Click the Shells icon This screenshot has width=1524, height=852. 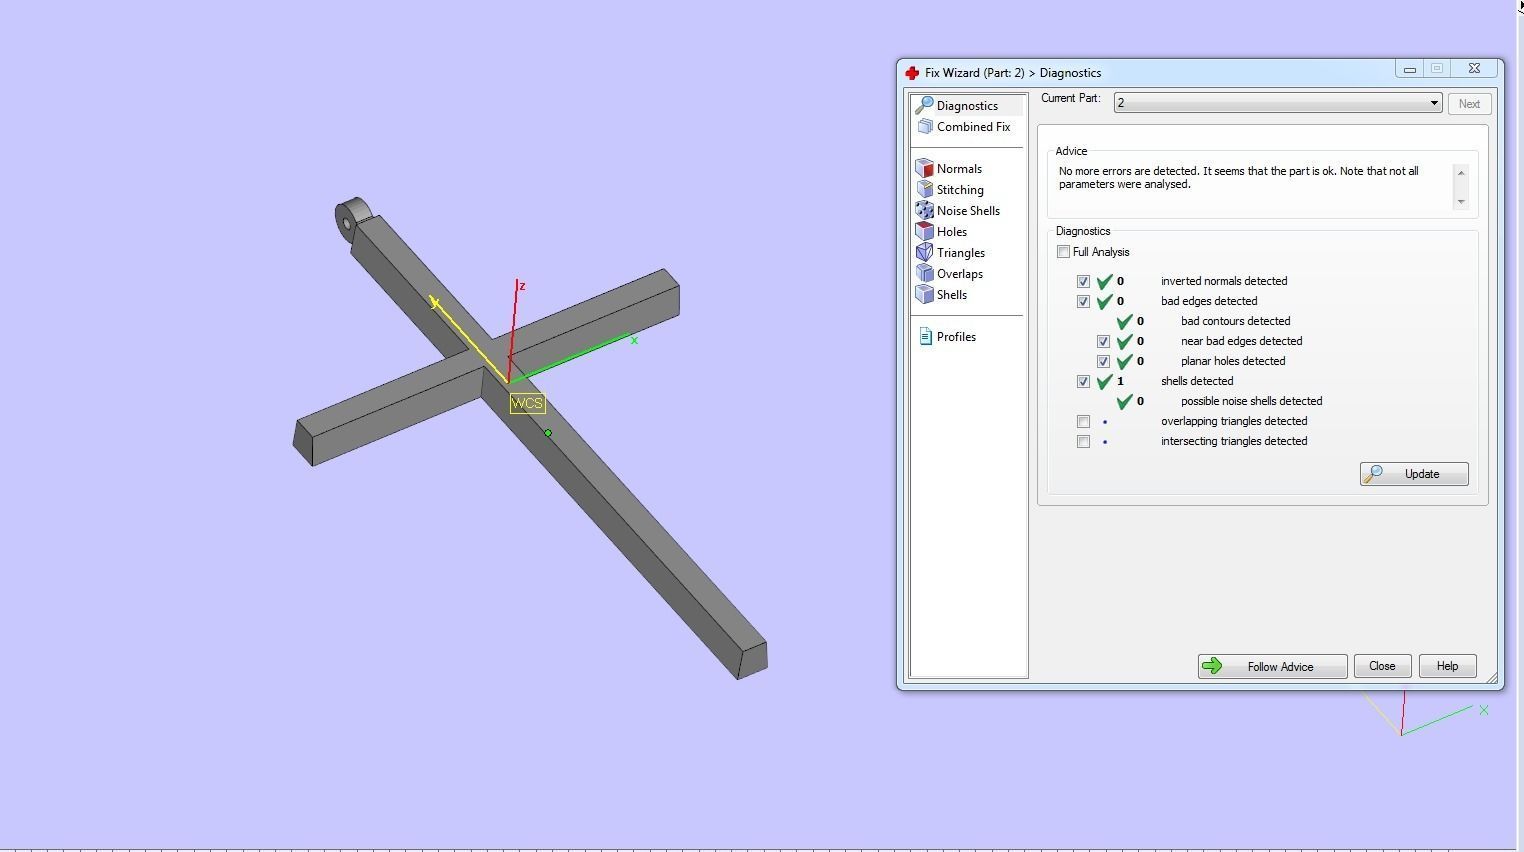pyautogui.click(x=924, y=295)
